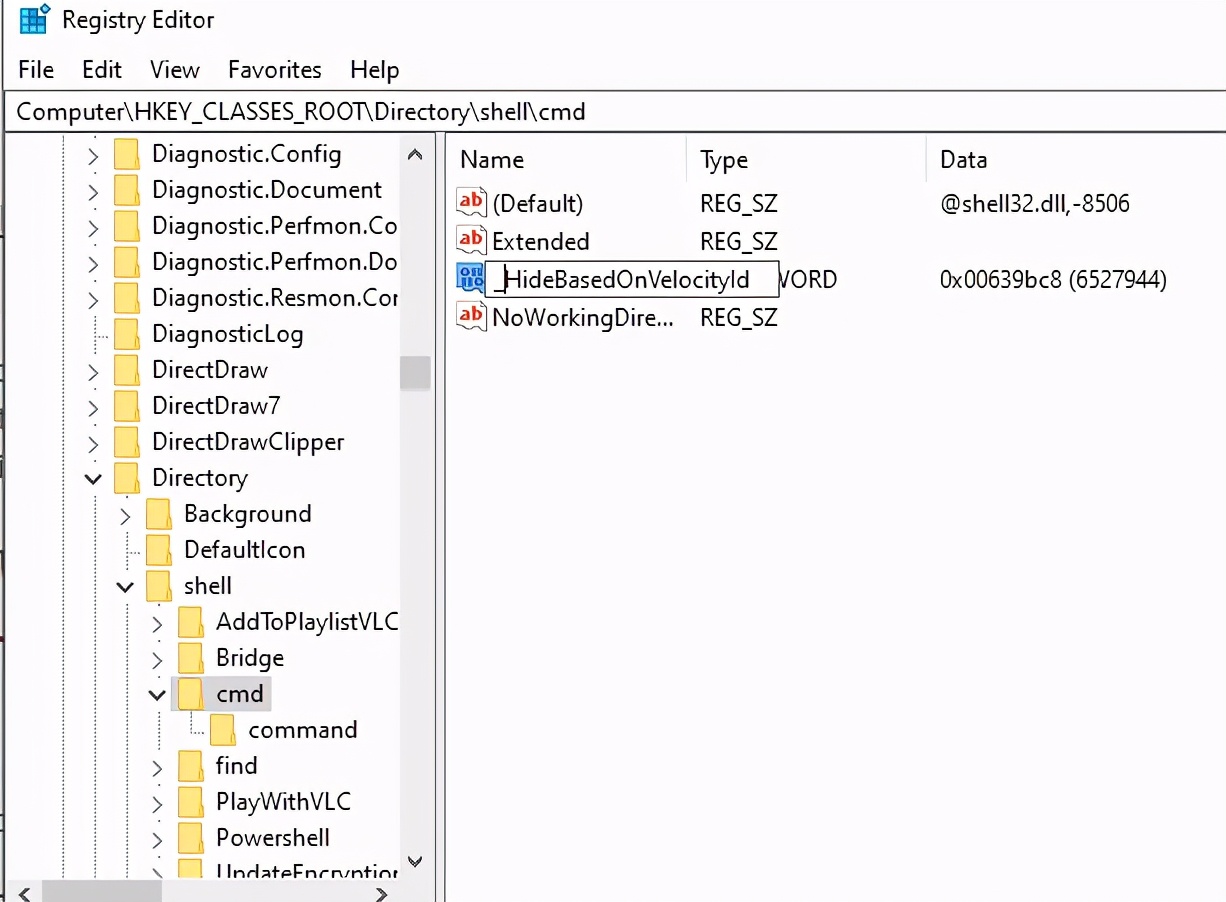Image resolution: width=1226 pixels, height=902 pixels.
Task: Click the Powershell key folder icon
Action: click(x=191, y=838)
